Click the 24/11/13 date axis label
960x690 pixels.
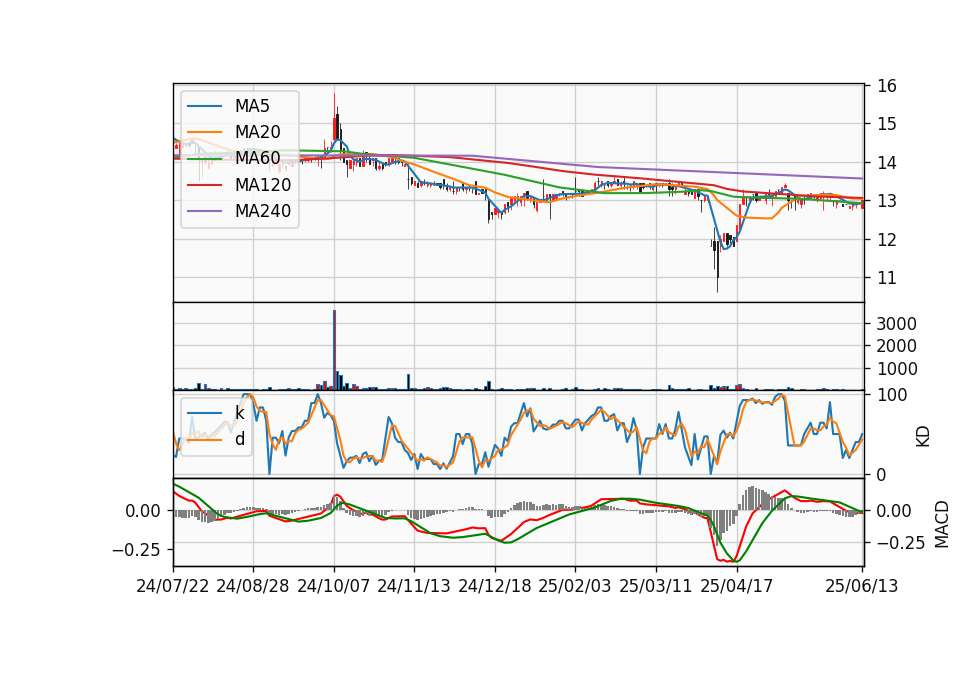pos(414,586)
